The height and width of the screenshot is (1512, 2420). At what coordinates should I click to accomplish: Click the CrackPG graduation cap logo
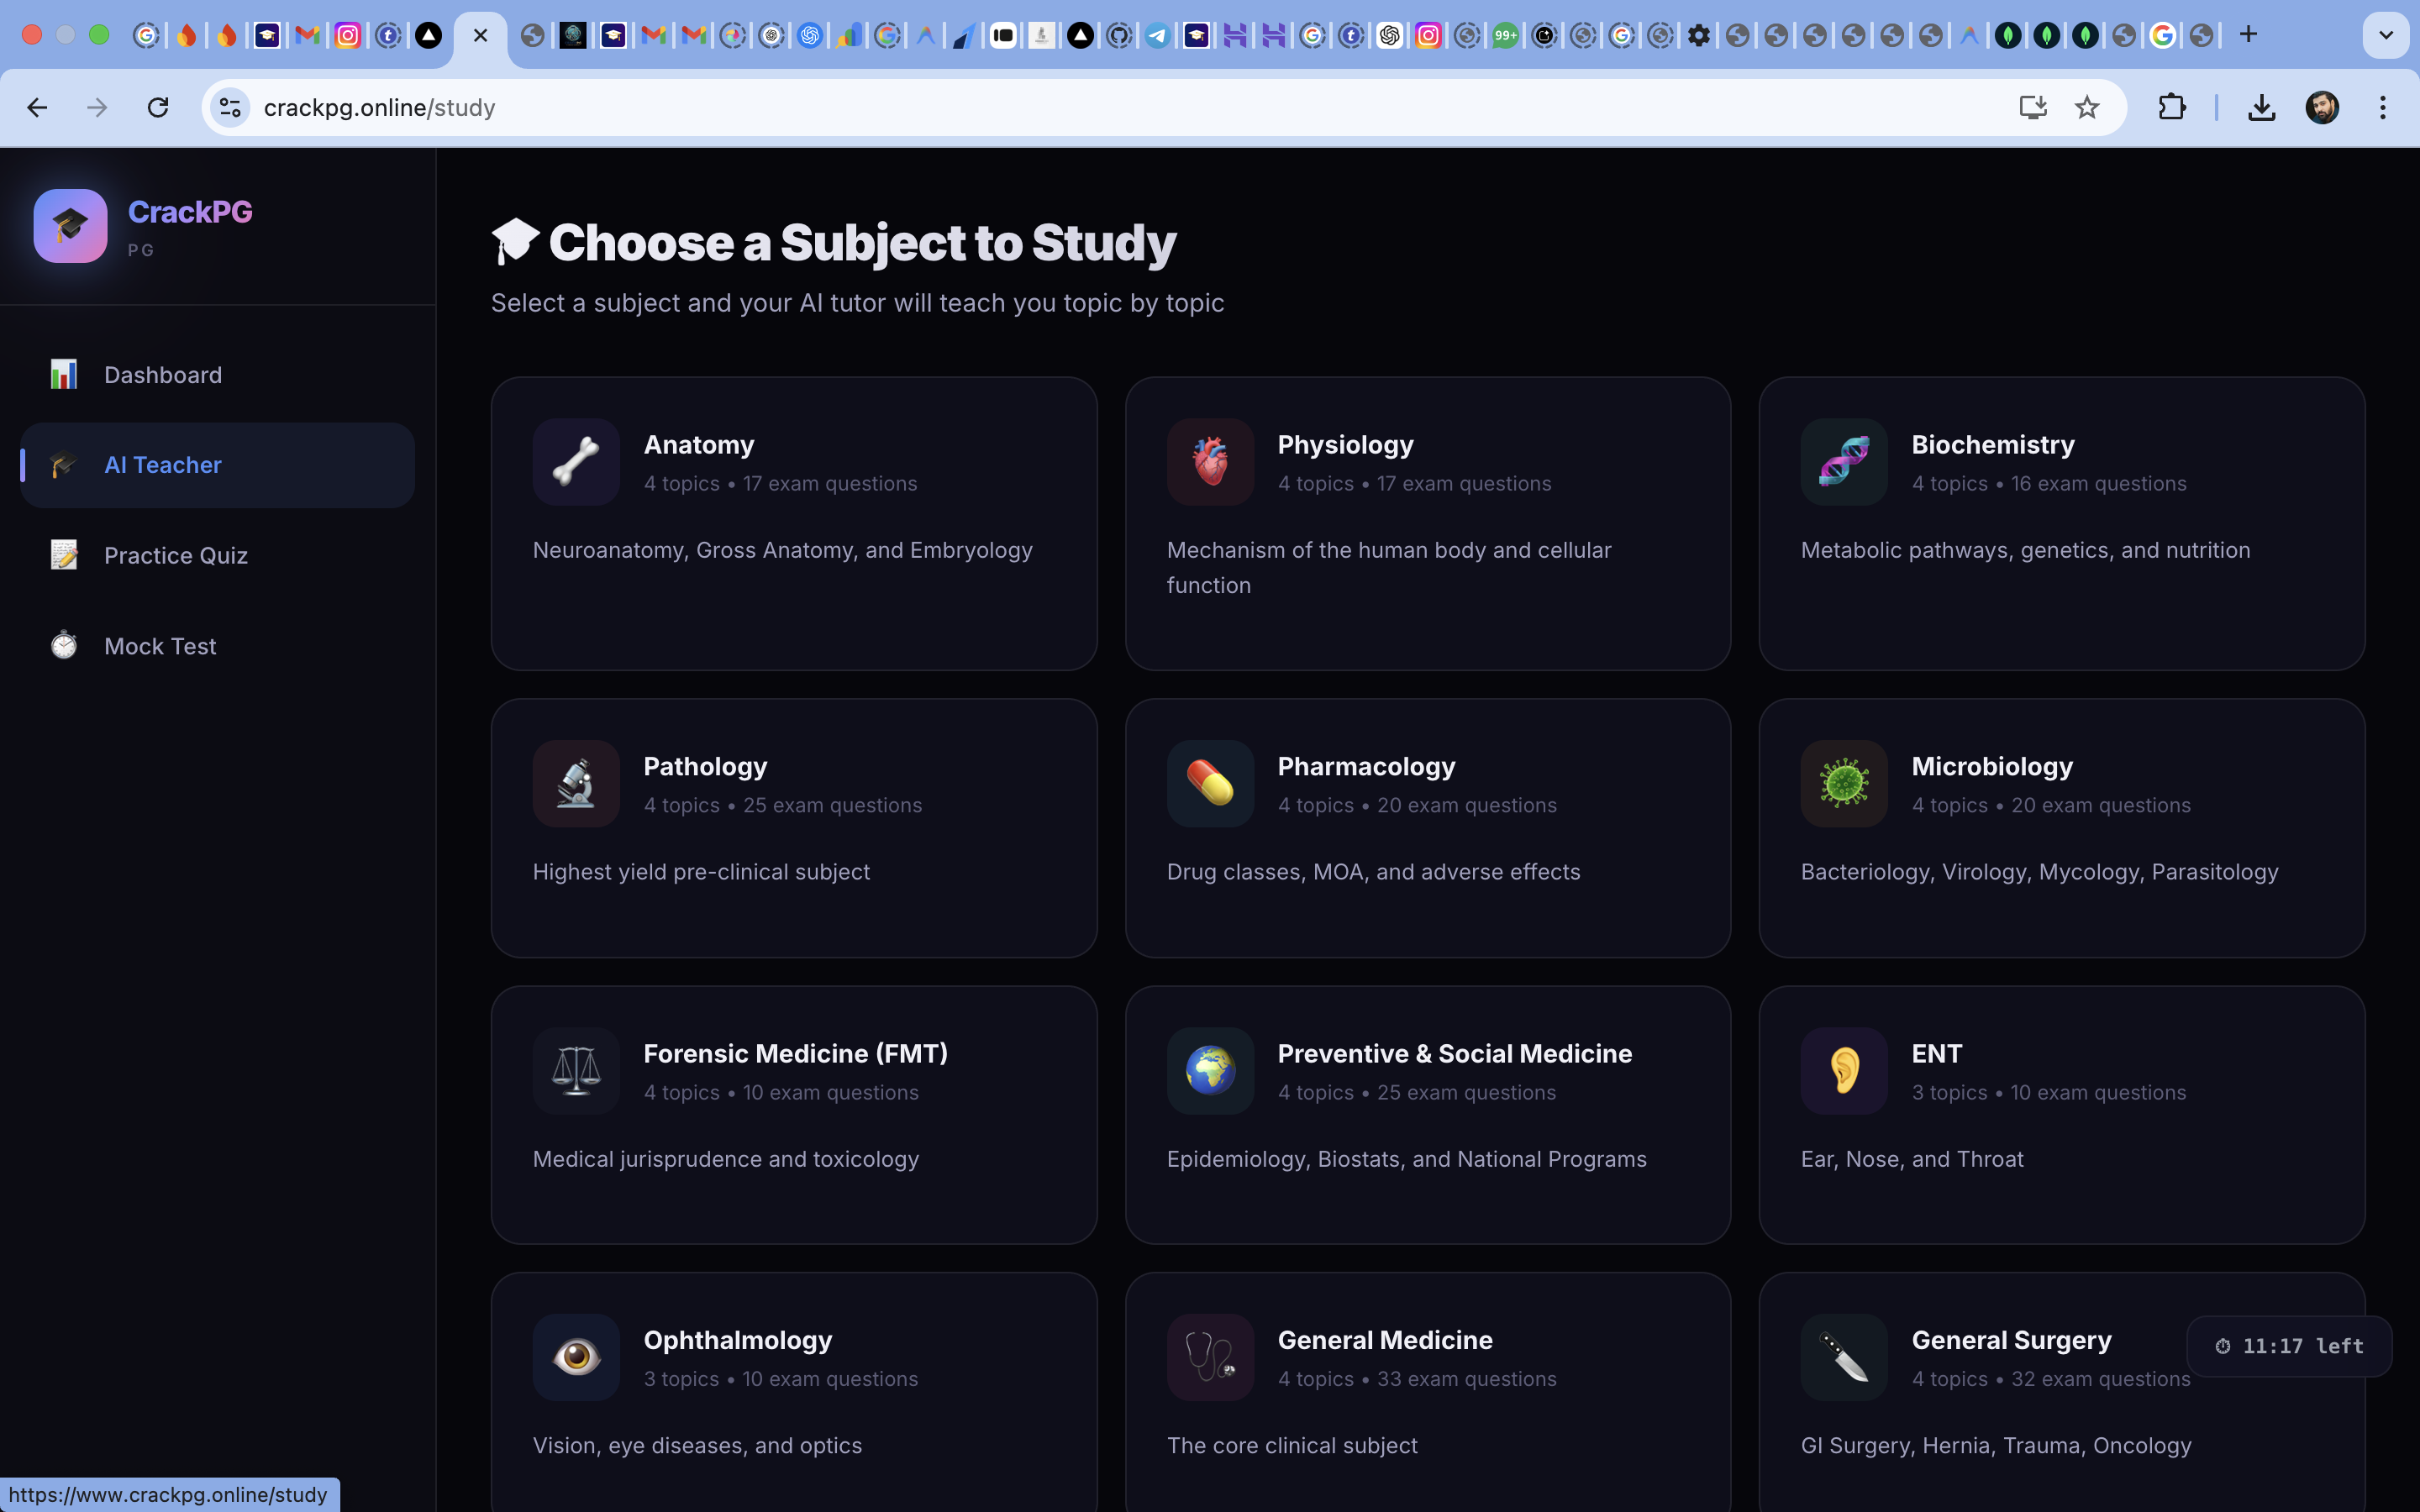(70, 226)
